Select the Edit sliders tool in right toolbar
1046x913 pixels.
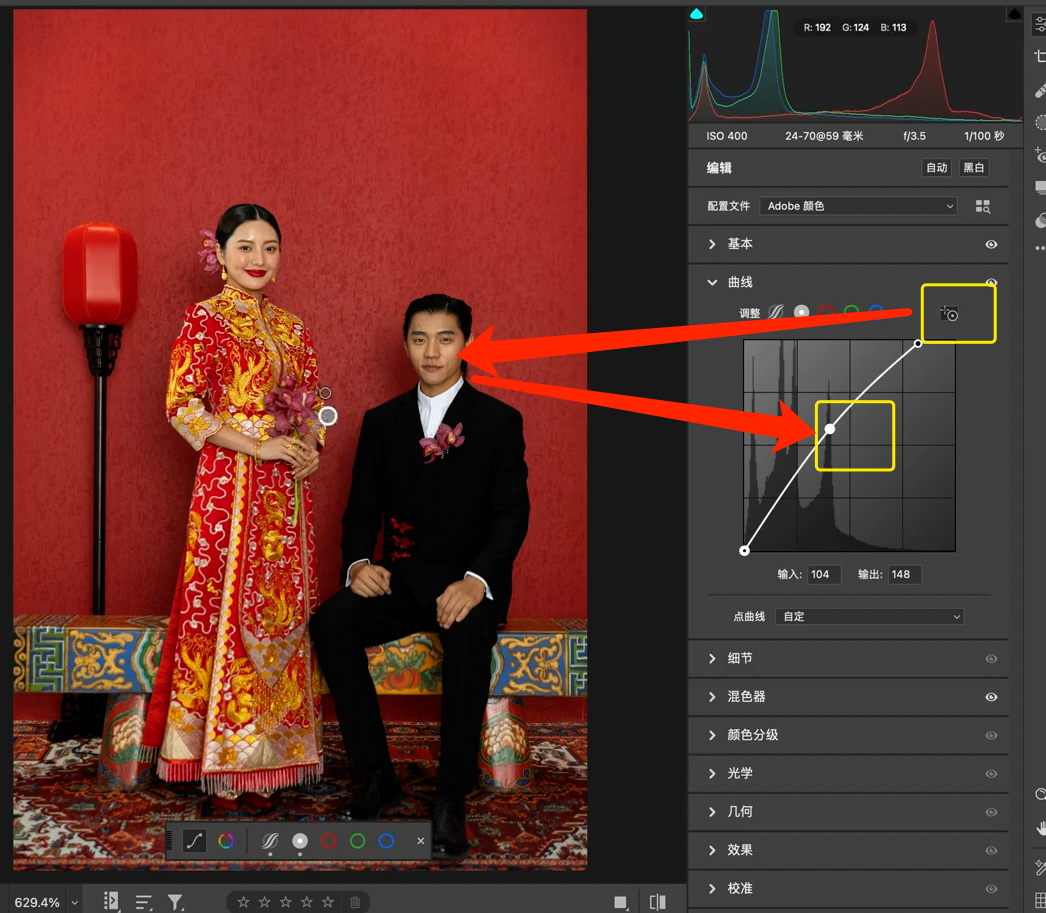tap(1040, 24)
